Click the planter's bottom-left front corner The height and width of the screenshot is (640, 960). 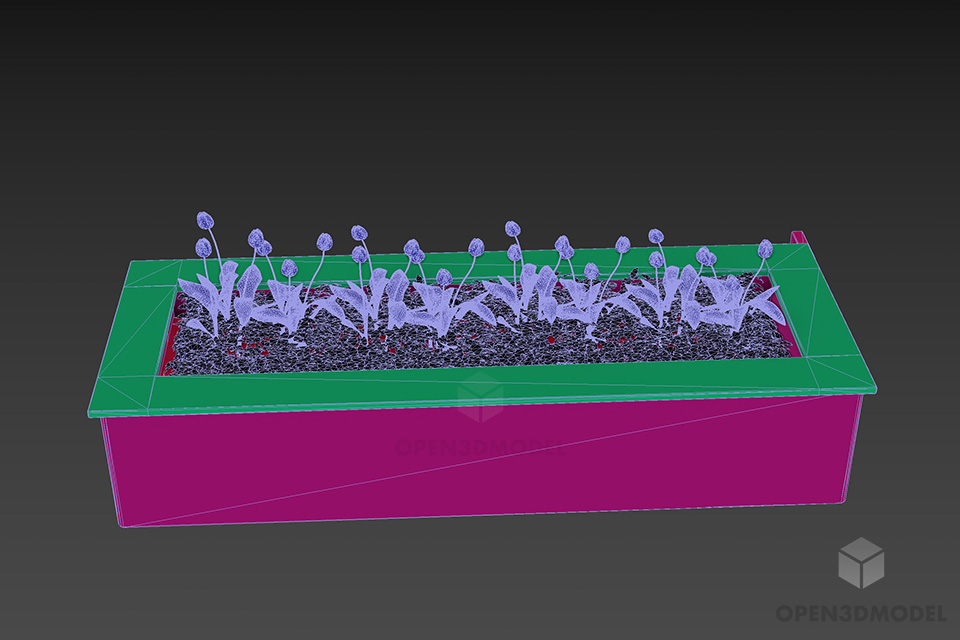tap(122, 523)
